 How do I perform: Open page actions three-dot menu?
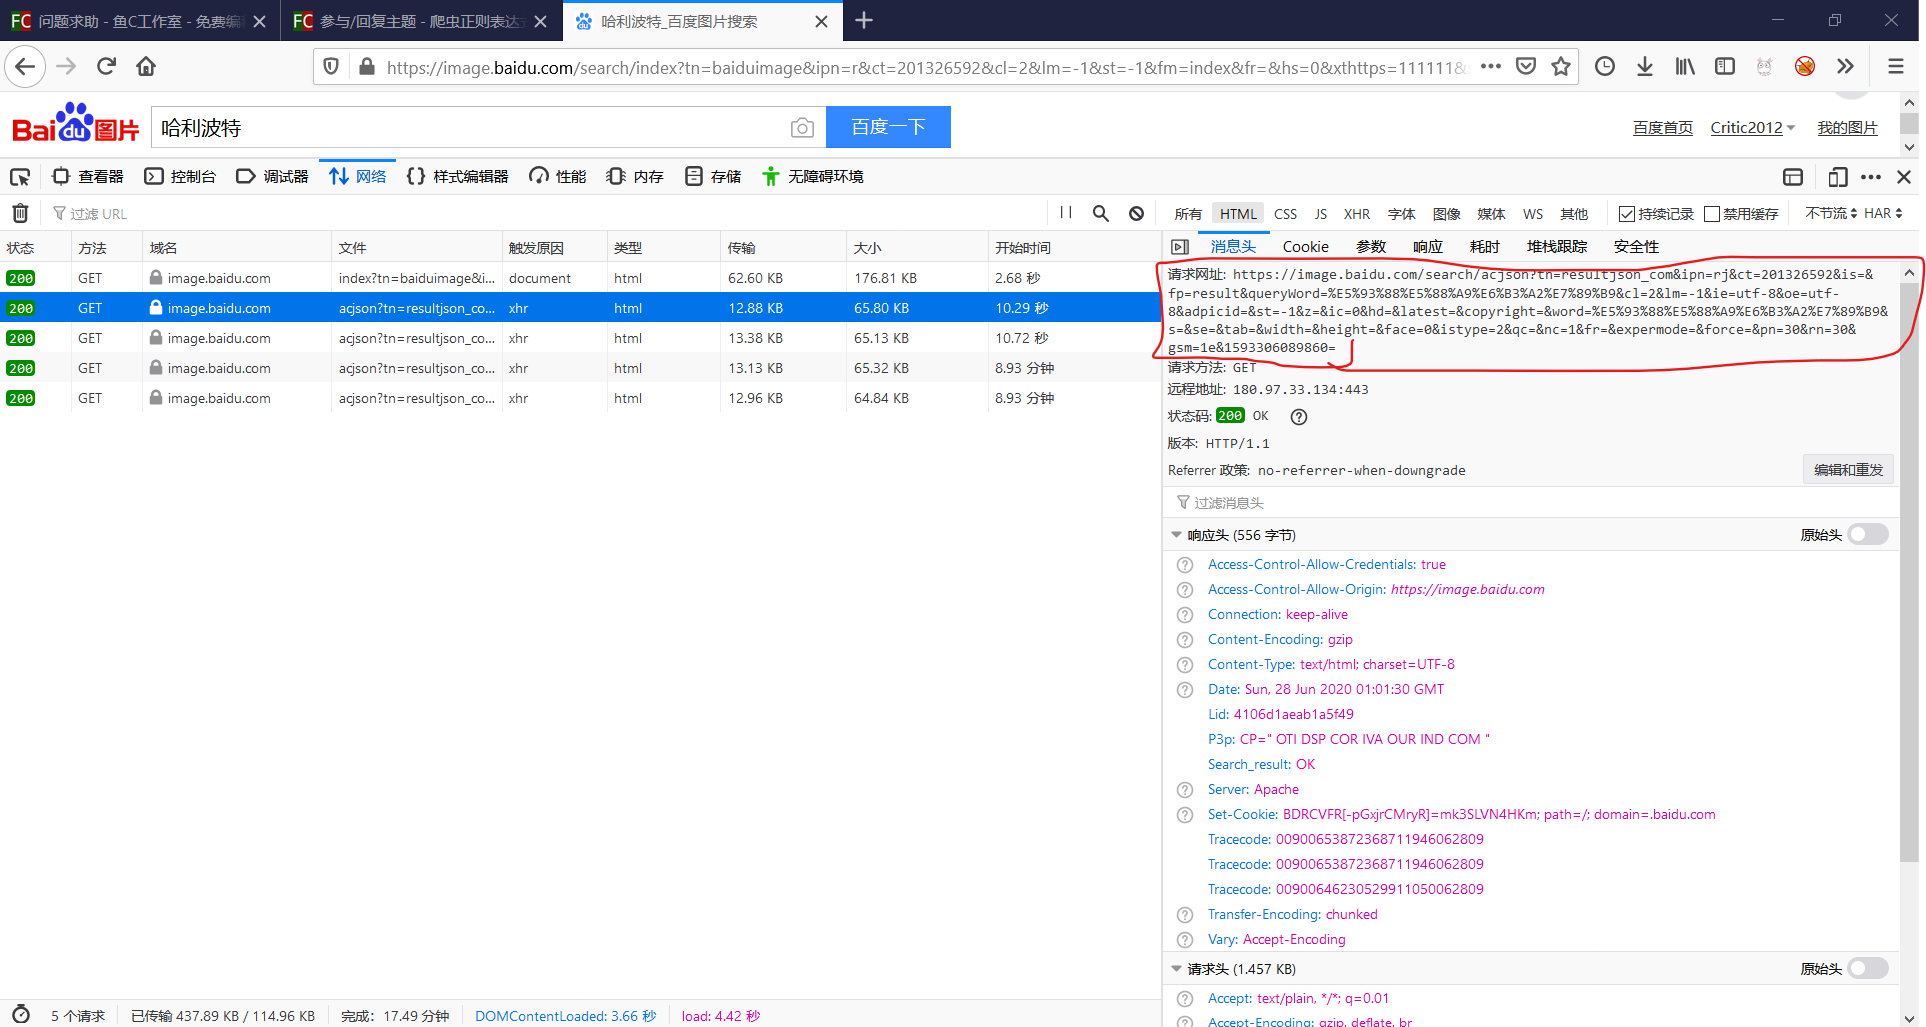pos(1491,67)
